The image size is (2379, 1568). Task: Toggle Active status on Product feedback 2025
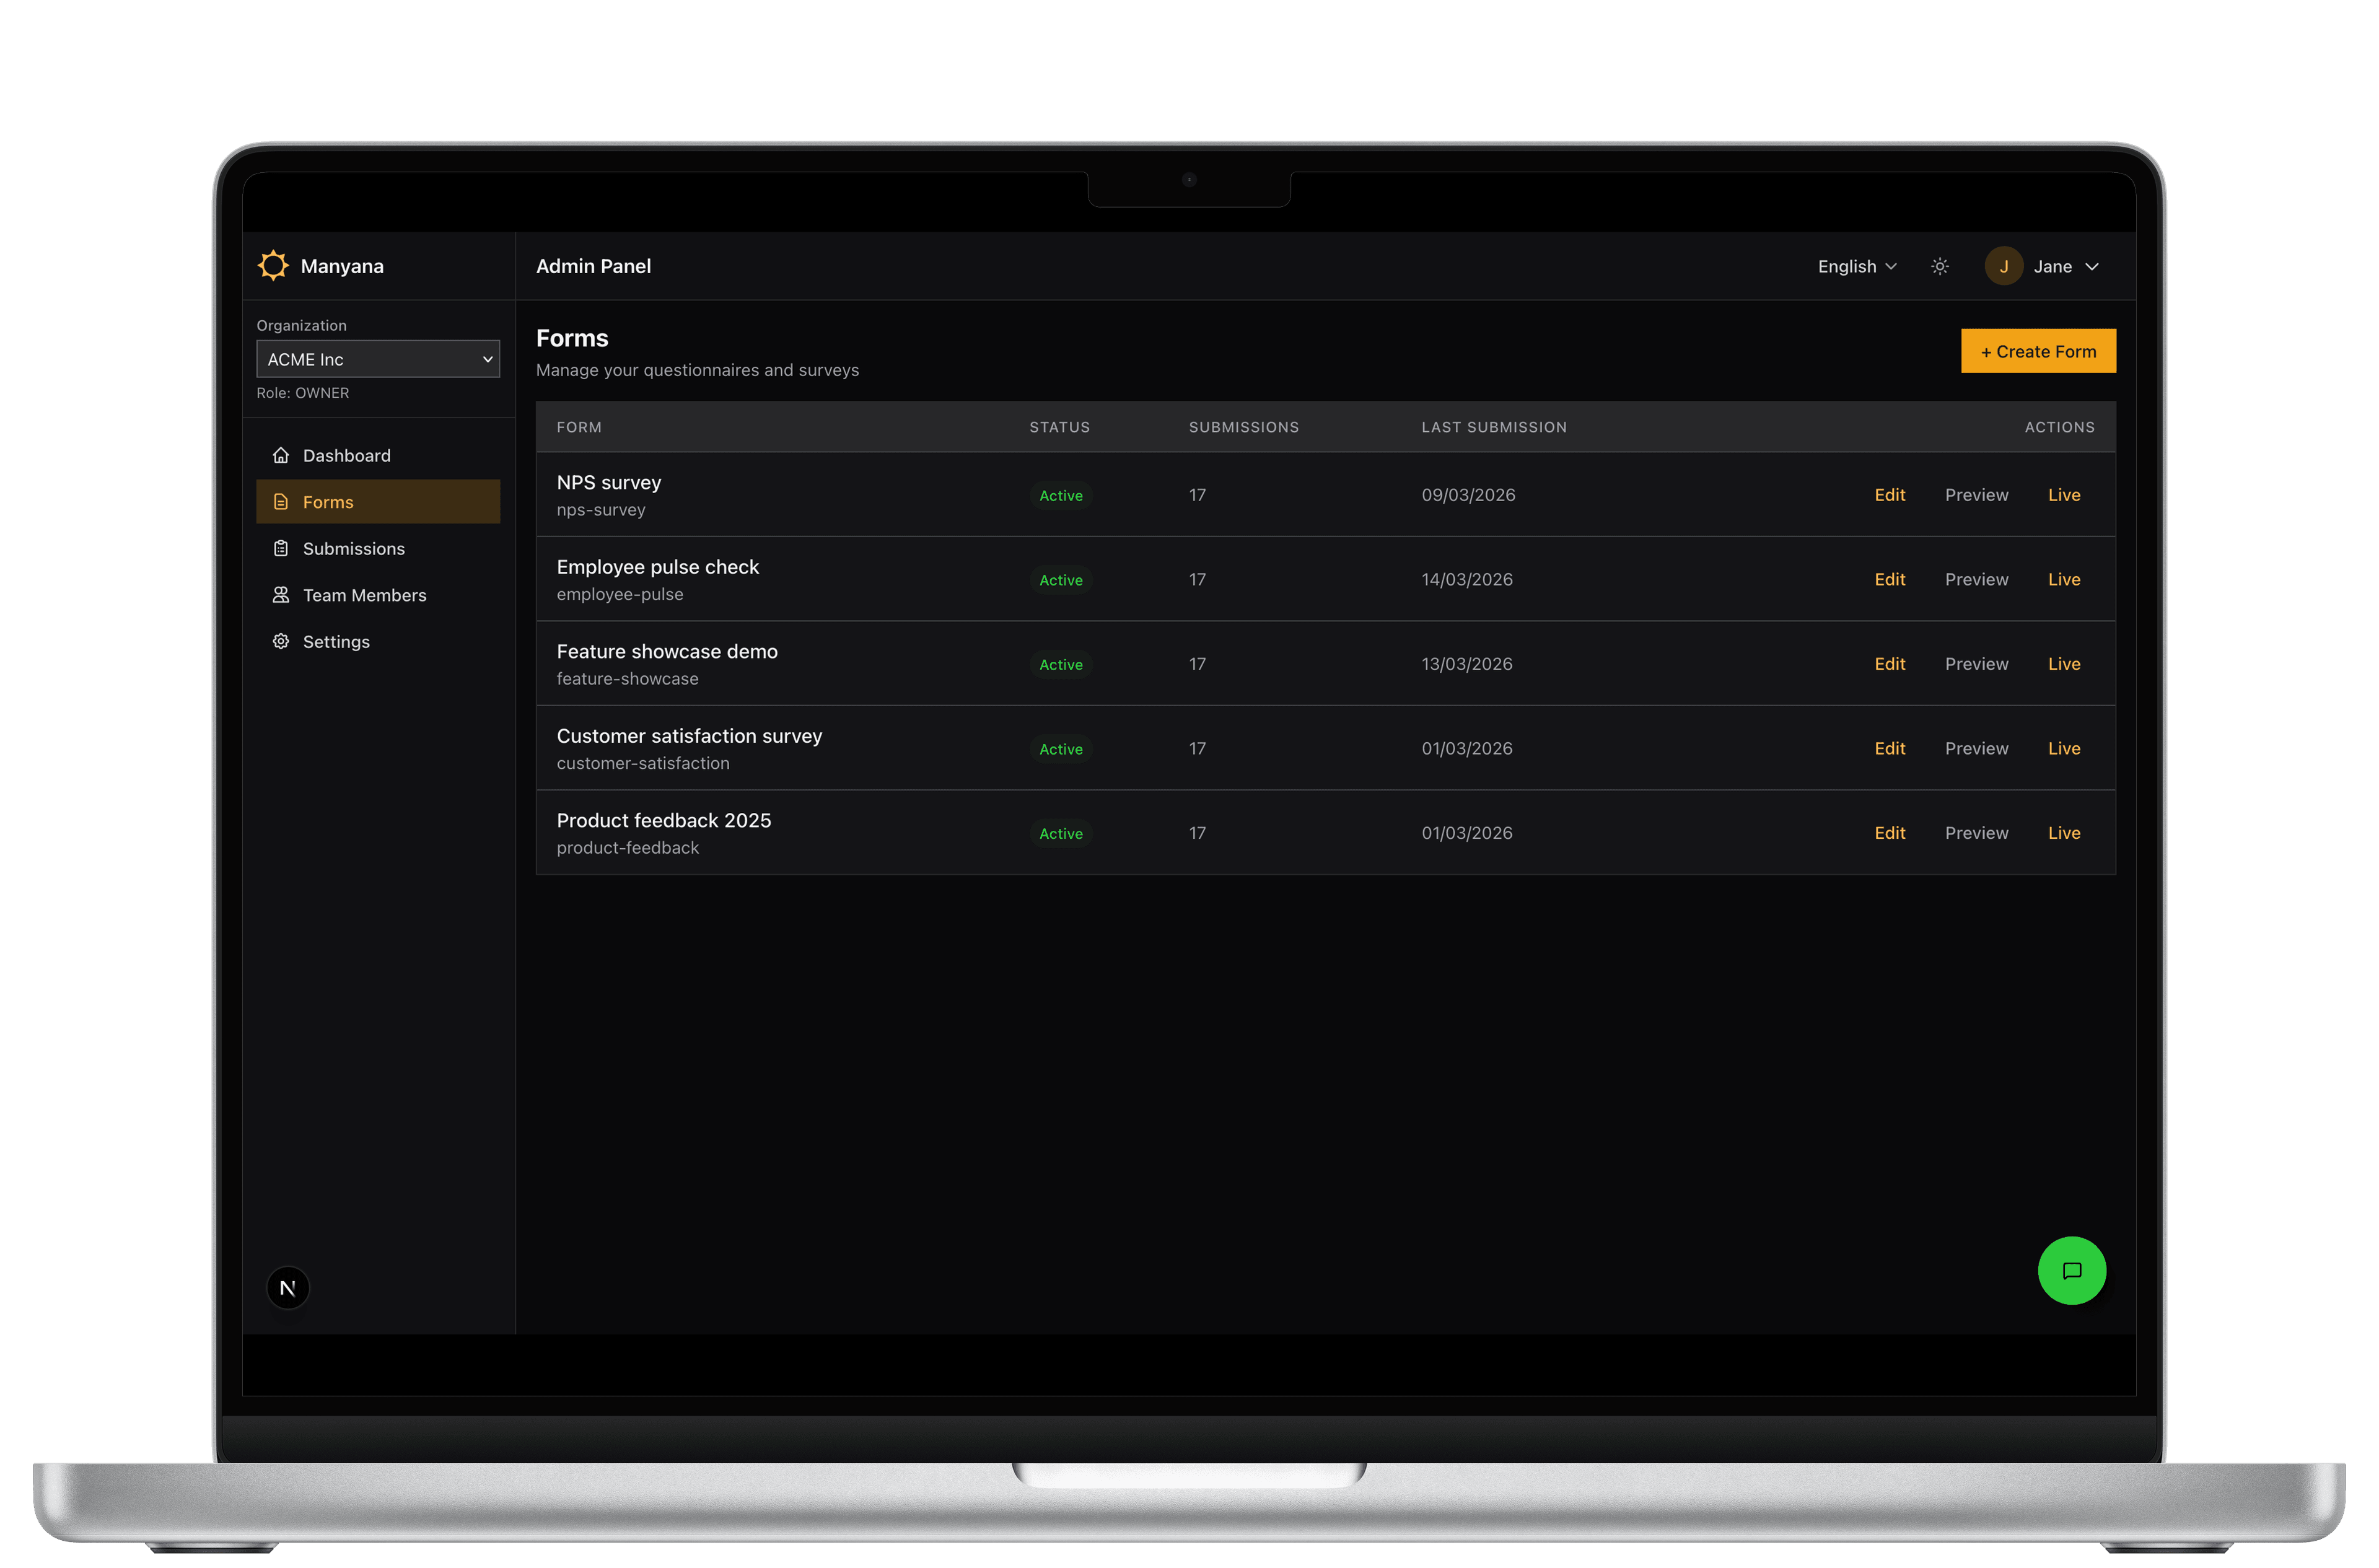click(1060, 833)
